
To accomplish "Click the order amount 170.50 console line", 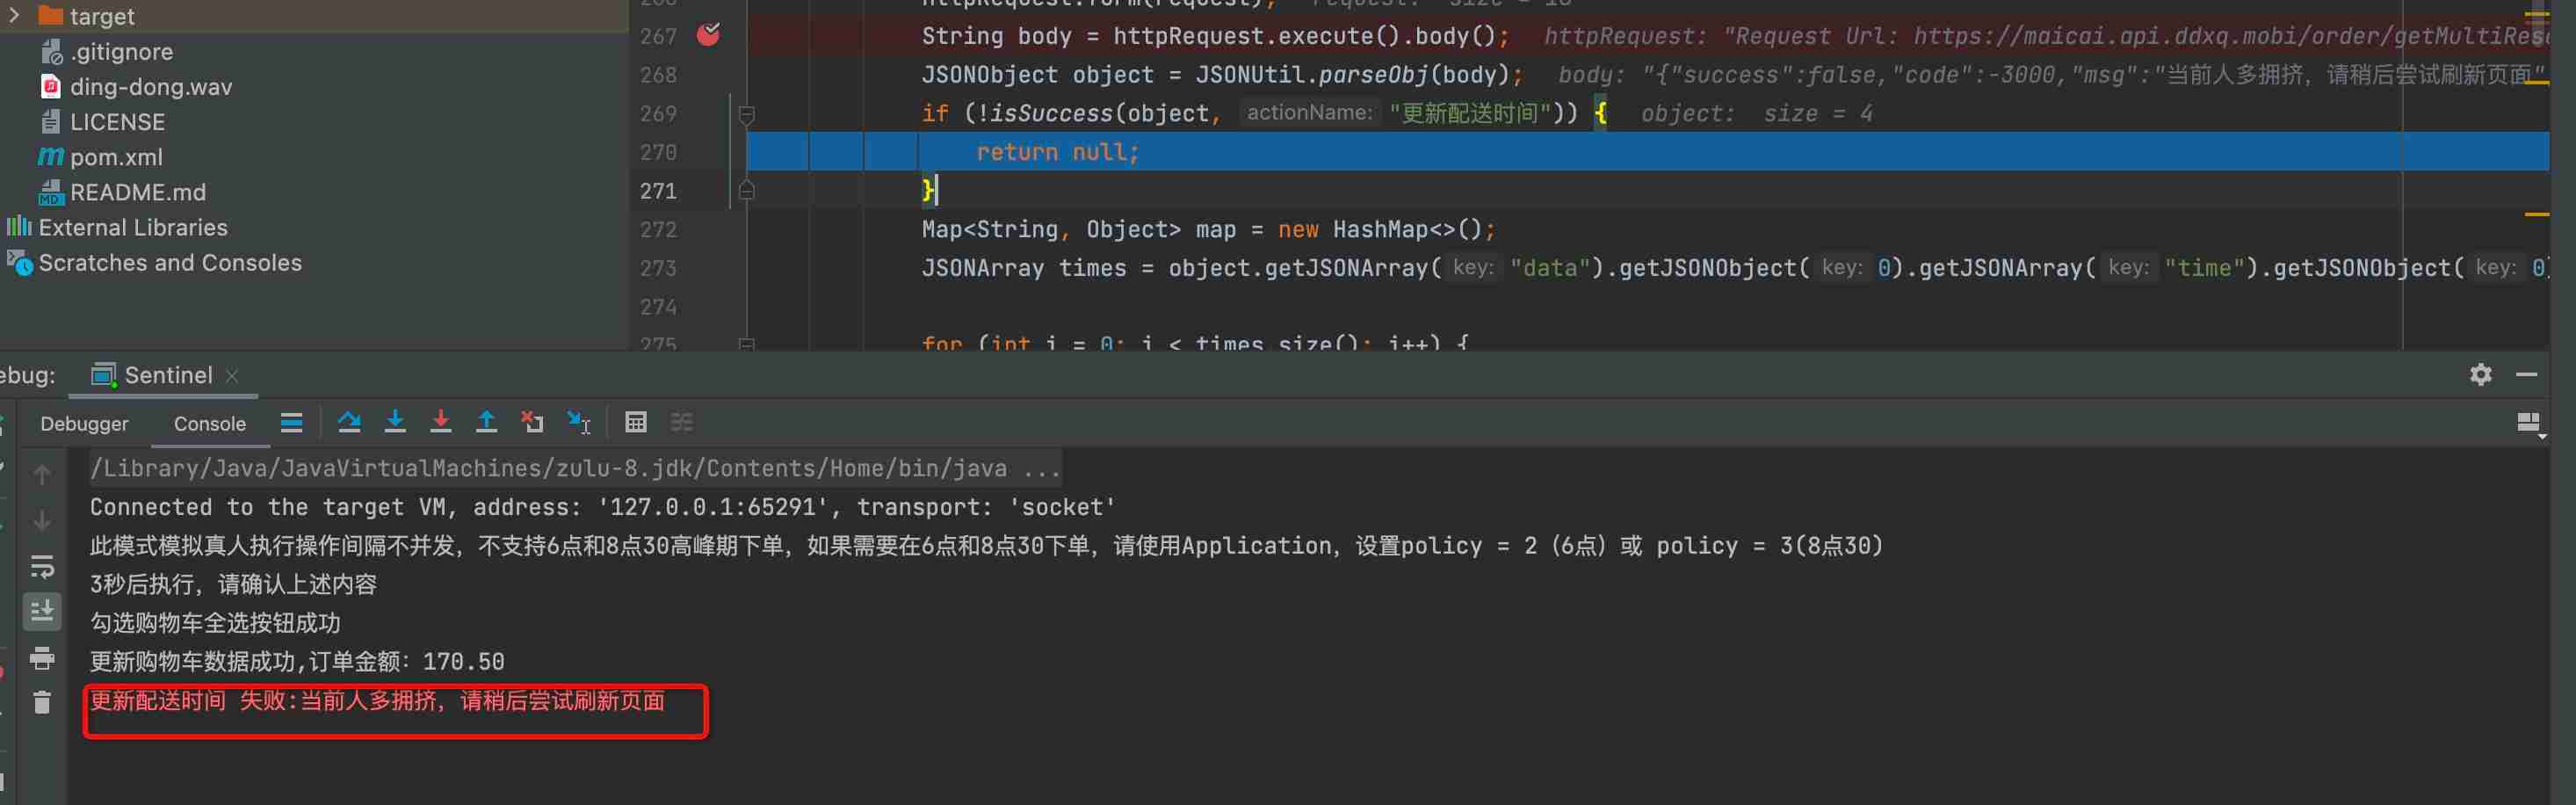I will [x=297, y=662].
